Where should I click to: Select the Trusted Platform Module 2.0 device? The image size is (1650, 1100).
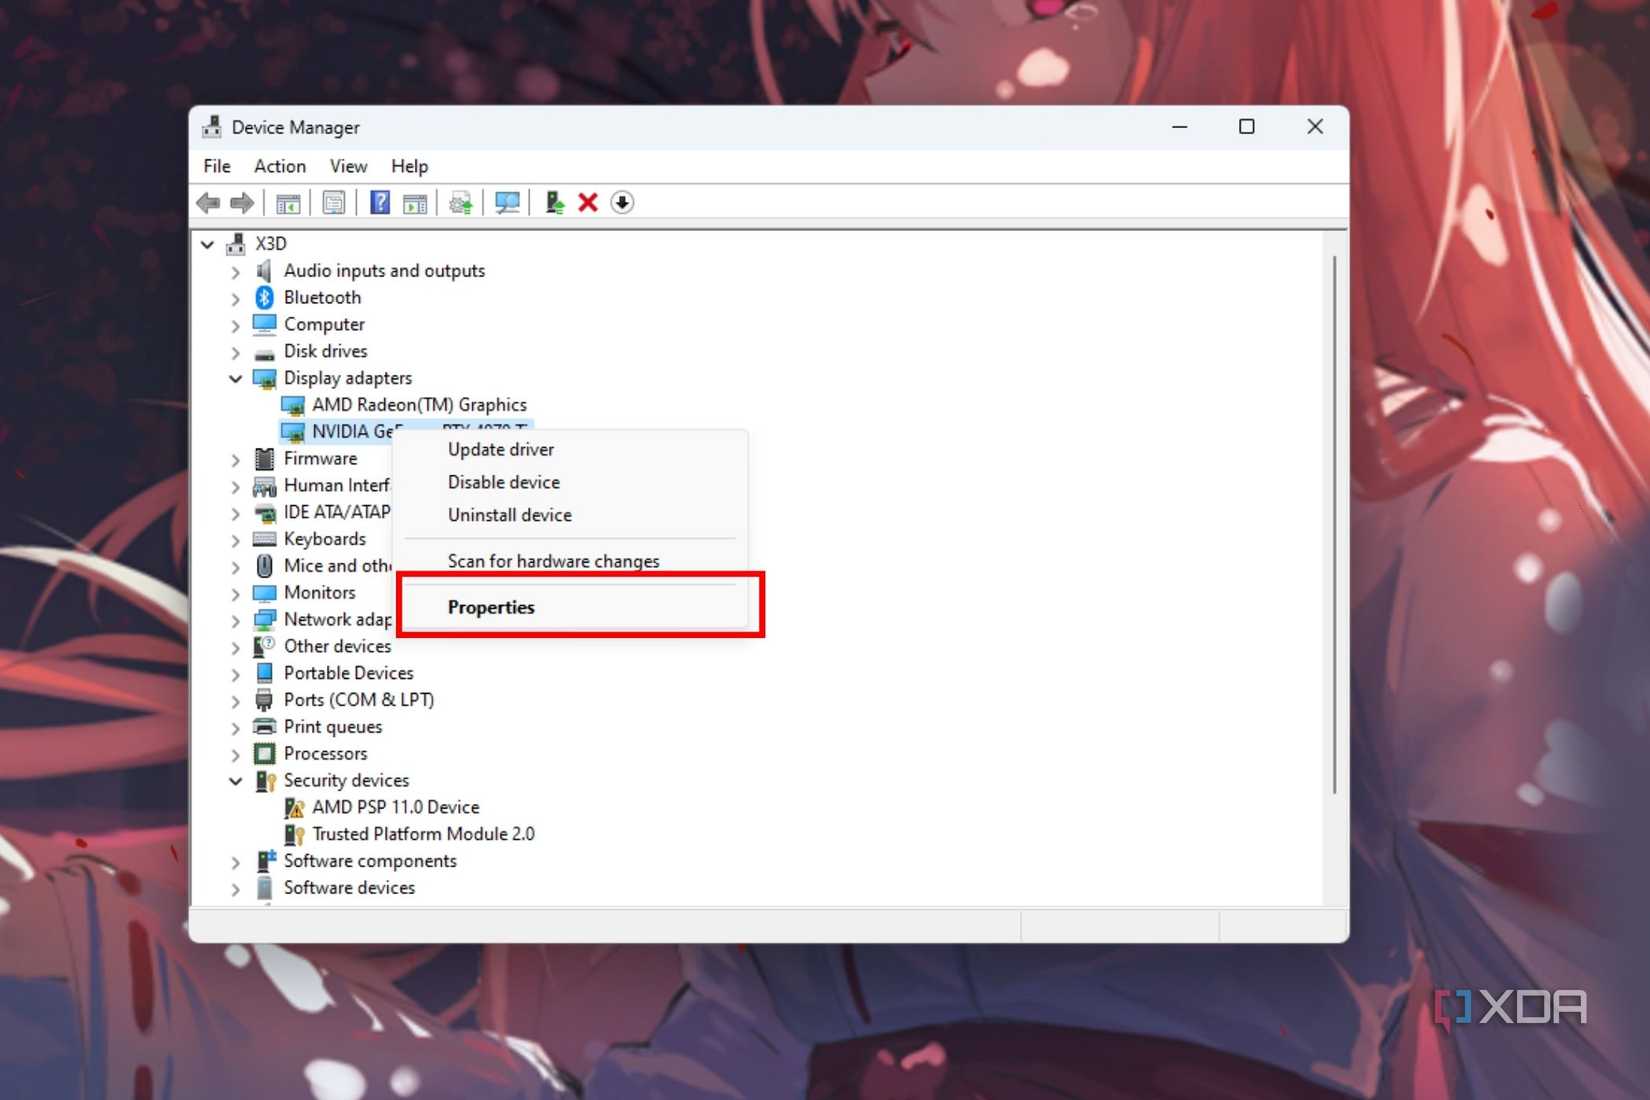422,833
